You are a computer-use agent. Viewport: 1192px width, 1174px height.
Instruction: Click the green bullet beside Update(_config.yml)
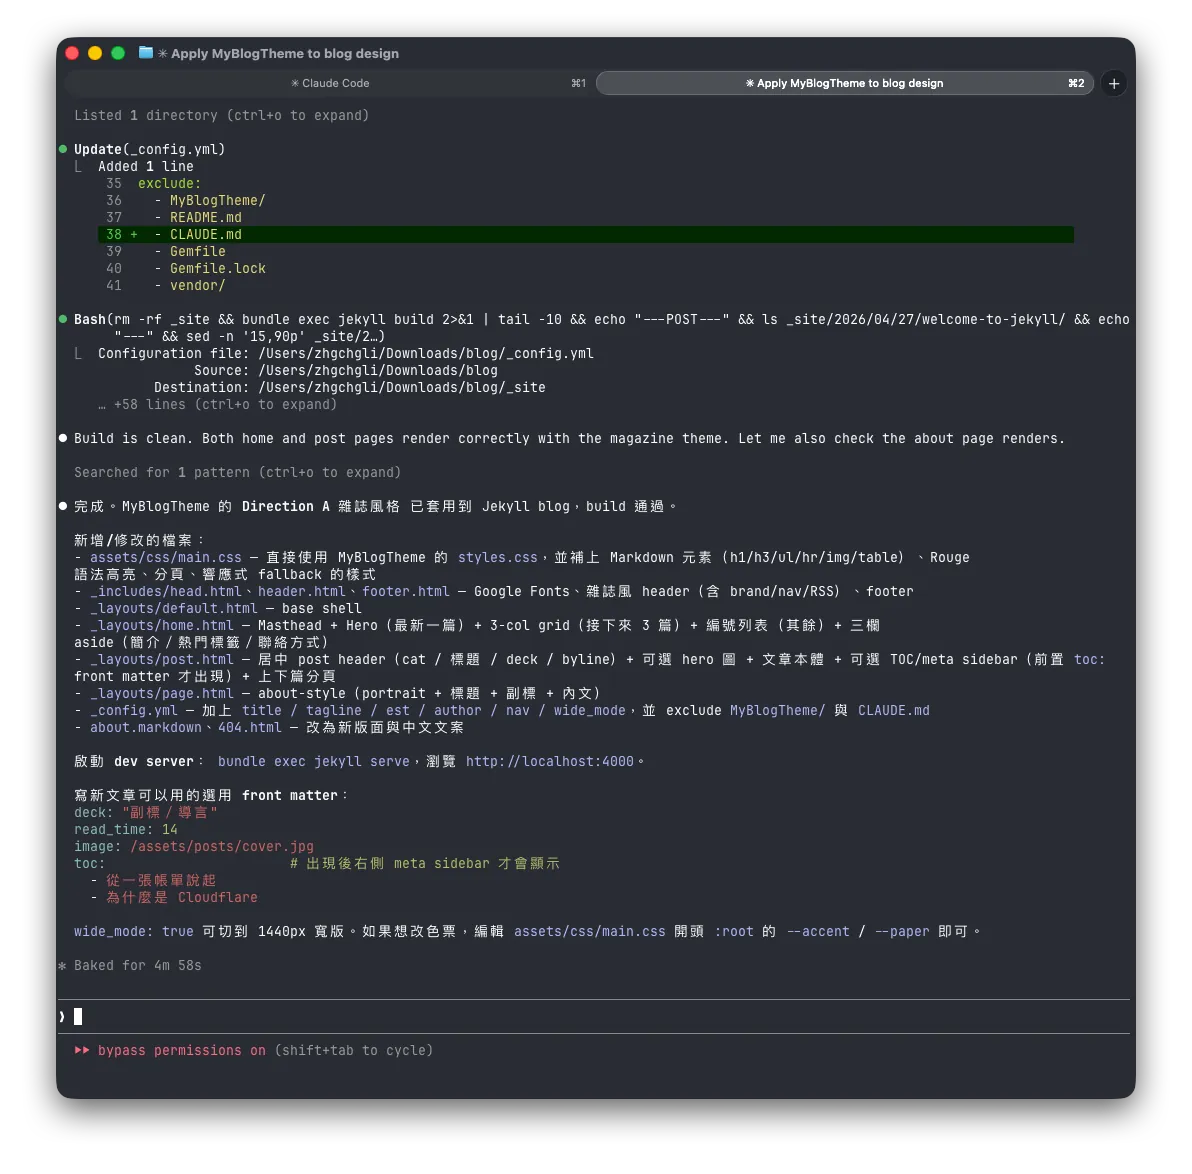pos(63,149)
